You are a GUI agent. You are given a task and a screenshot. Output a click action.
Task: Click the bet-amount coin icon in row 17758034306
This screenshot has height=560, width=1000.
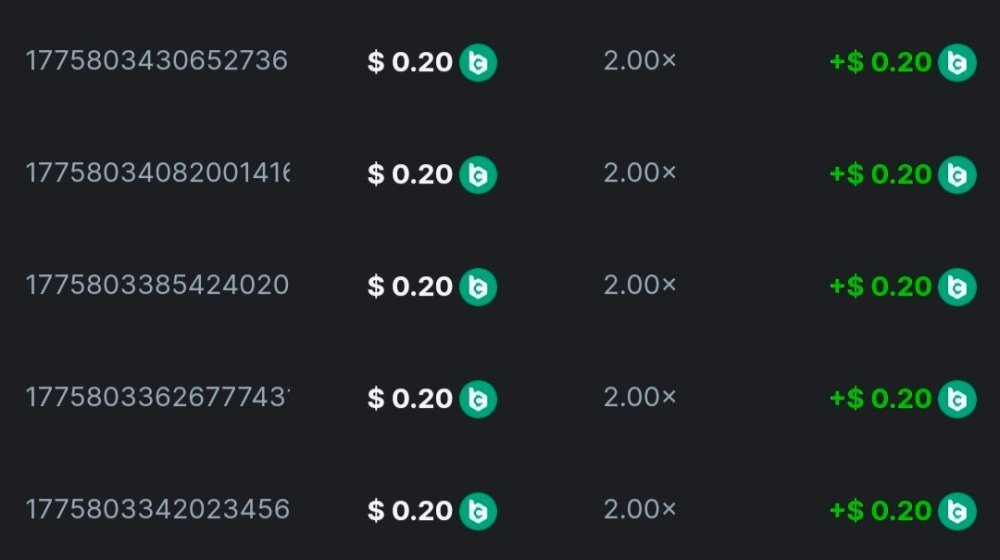click(x=478, y=63)
